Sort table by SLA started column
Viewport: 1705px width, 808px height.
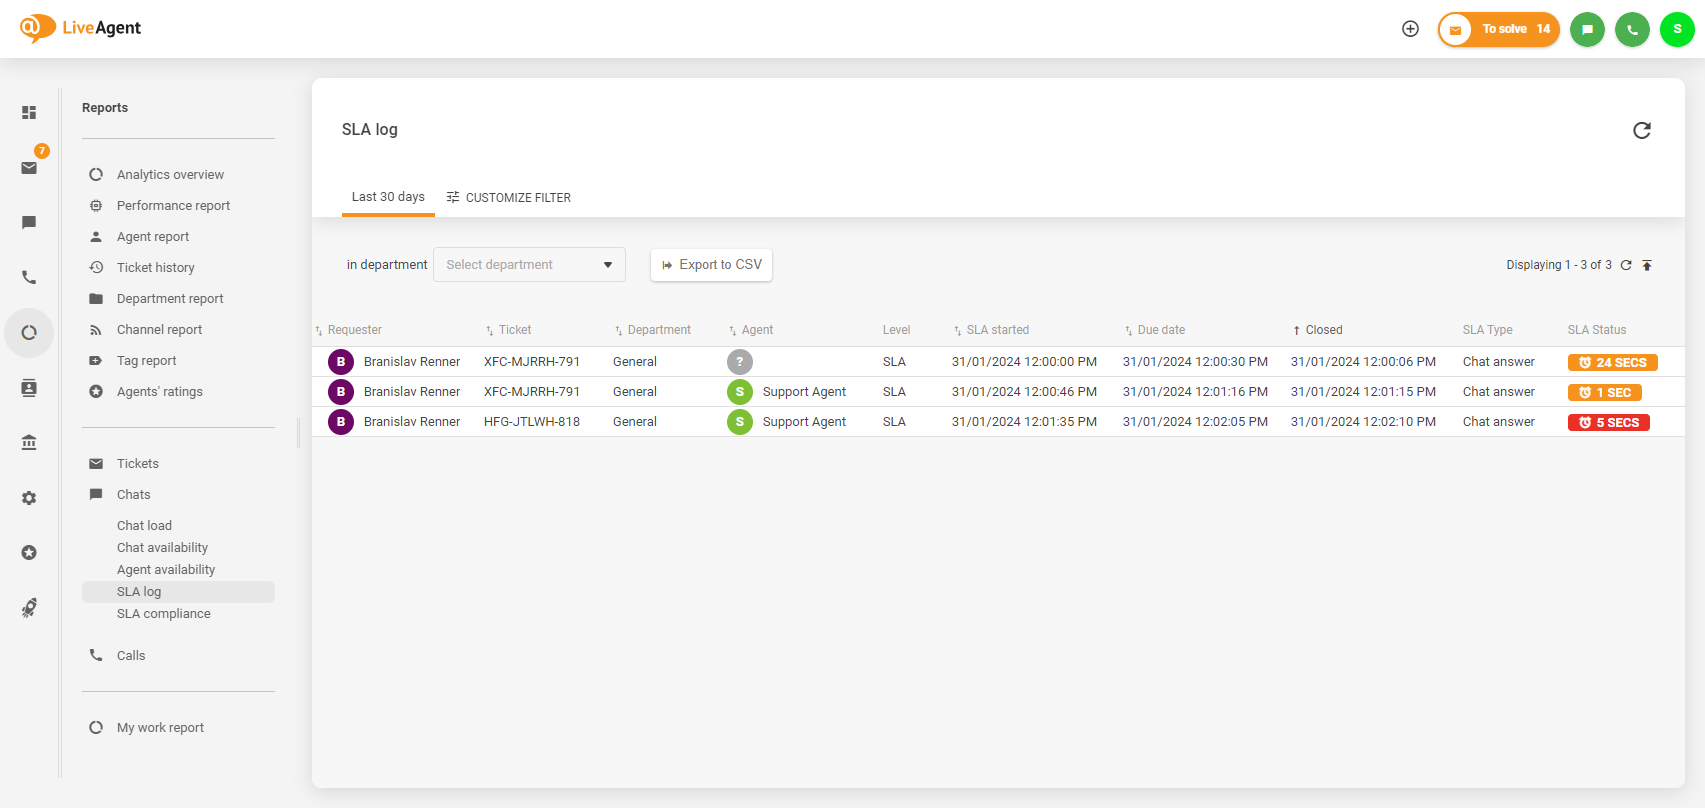tap(996, 330)
